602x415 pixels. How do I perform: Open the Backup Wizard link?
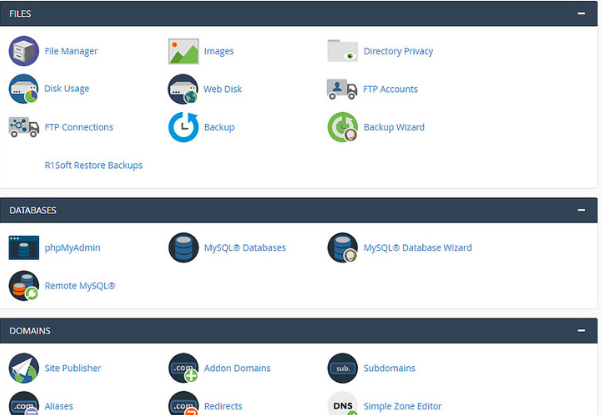click(394, 127)
